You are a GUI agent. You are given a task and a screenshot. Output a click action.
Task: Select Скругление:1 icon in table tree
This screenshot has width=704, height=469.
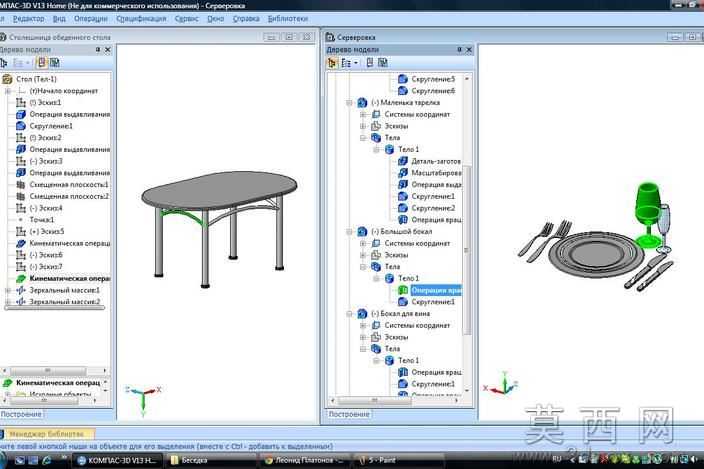21,126
